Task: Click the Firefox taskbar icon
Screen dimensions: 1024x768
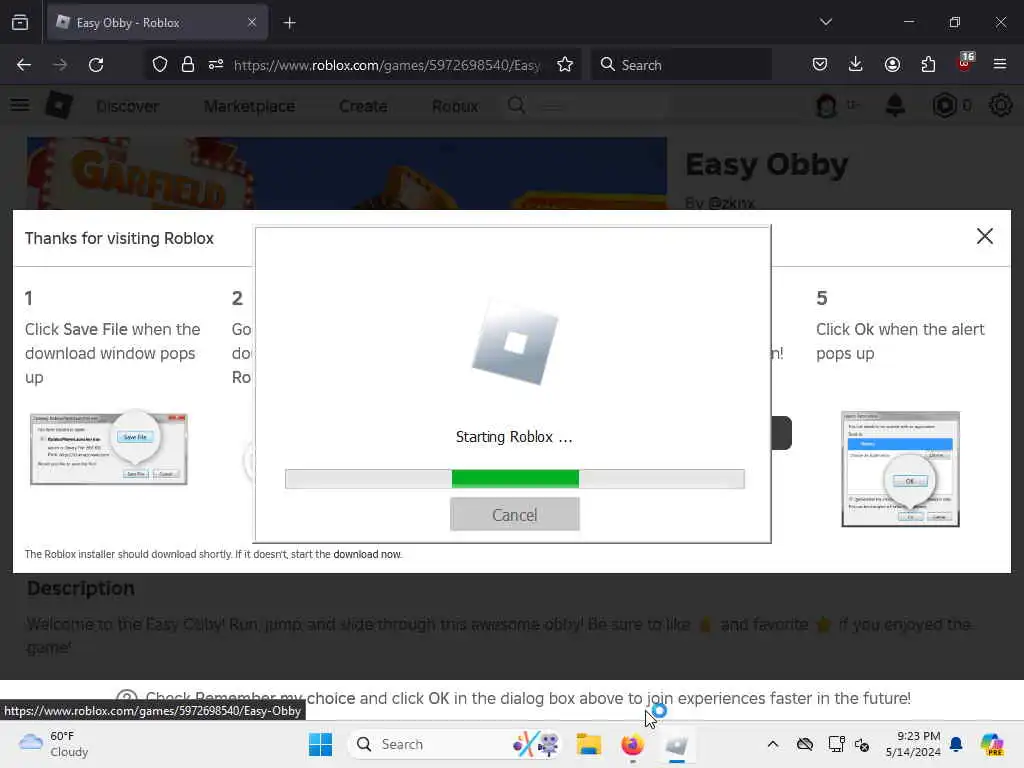Action: click(x=632, y=744)
